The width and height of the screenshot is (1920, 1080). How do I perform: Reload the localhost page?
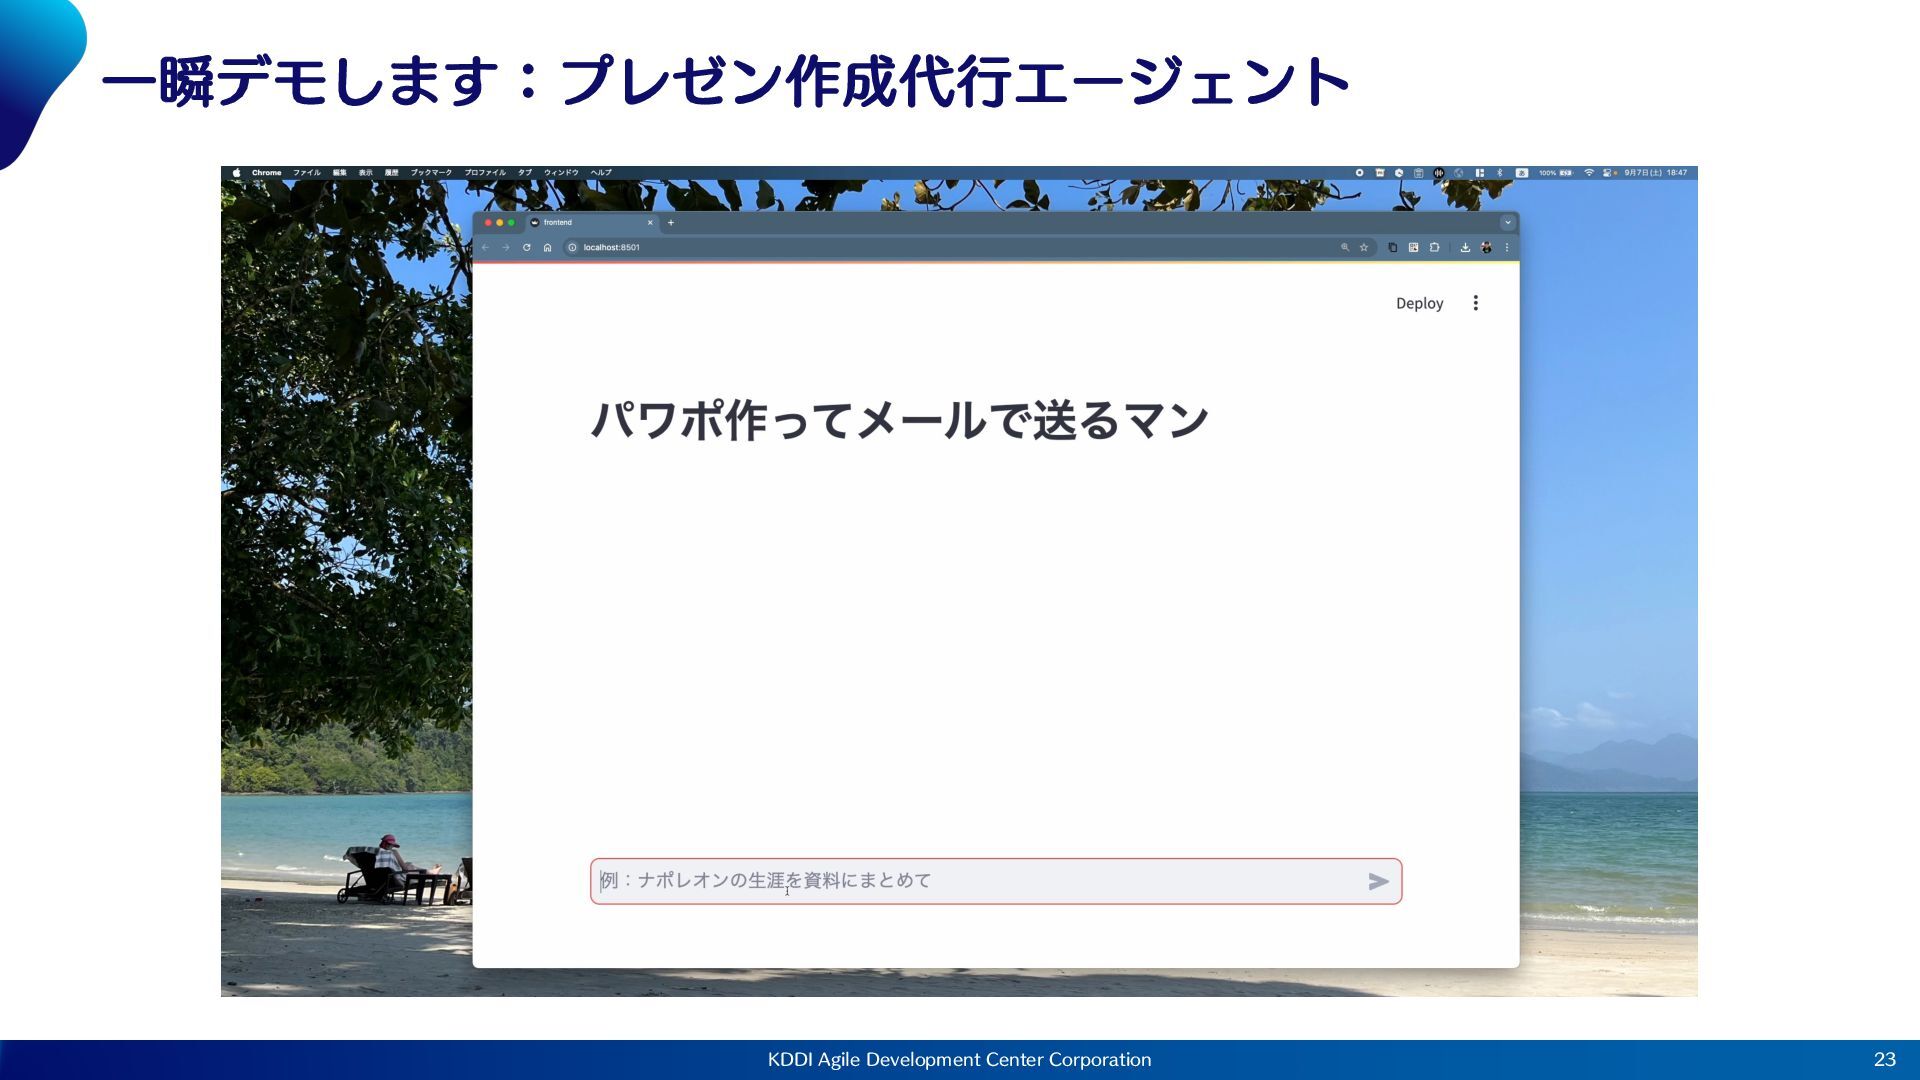point(526,247)
